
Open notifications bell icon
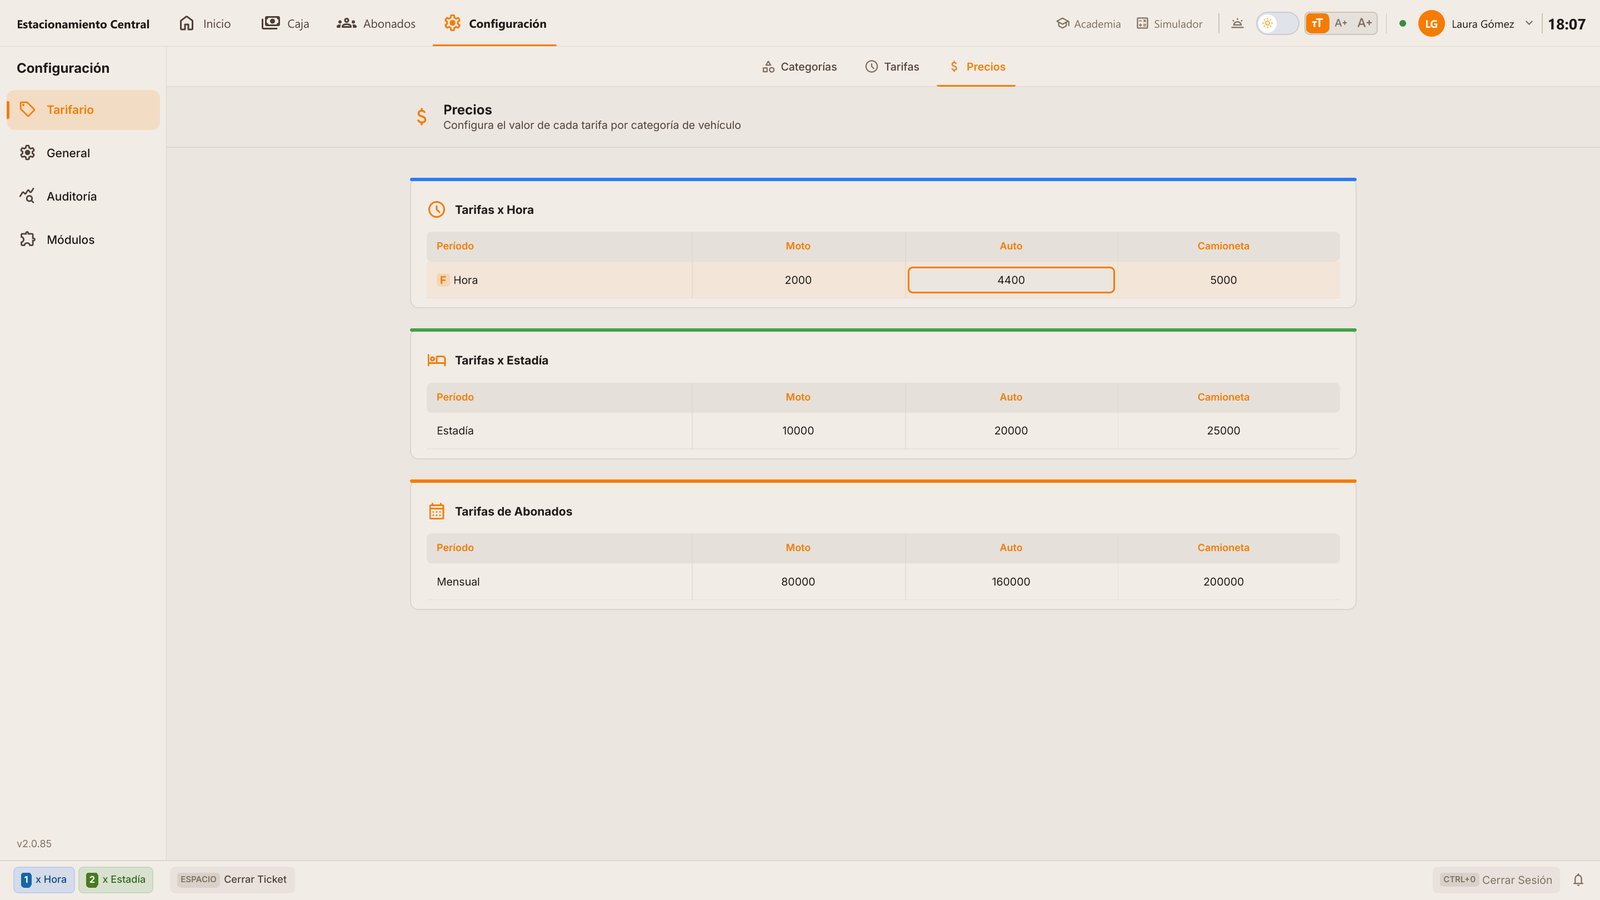tap(1578, 880)
